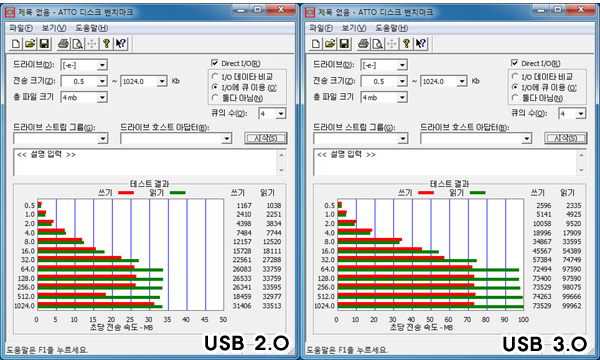Screen dimensions: 600x360
Task: Click Save disk icon in USB 3.0 window
Action: [x=344, y=44]
